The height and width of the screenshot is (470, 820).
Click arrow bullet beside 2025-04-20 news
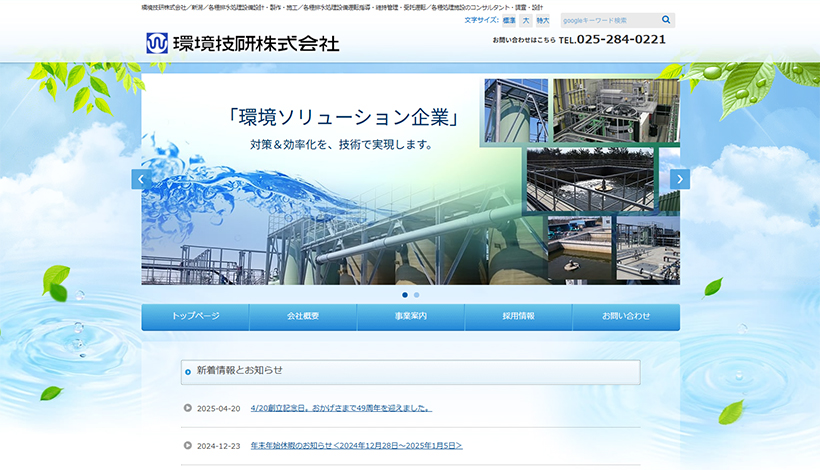click(x=187, y=408)
